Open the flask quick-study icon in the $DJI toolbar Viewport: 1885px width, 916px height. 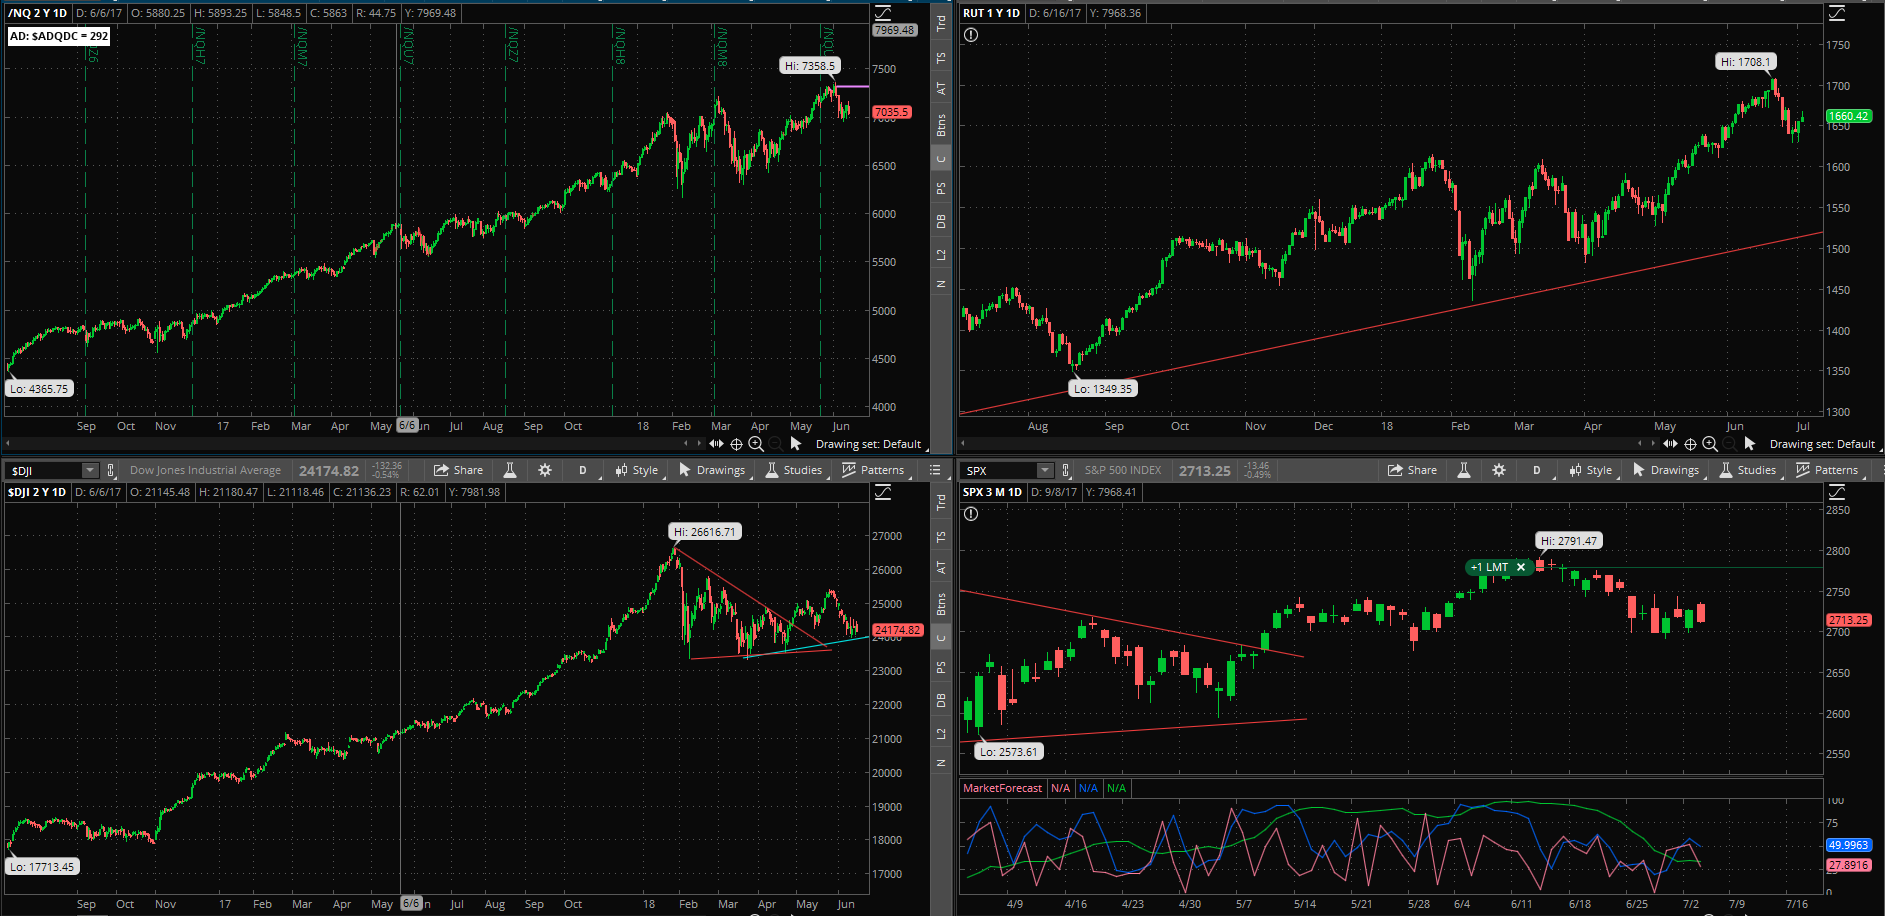click(510, 470)
